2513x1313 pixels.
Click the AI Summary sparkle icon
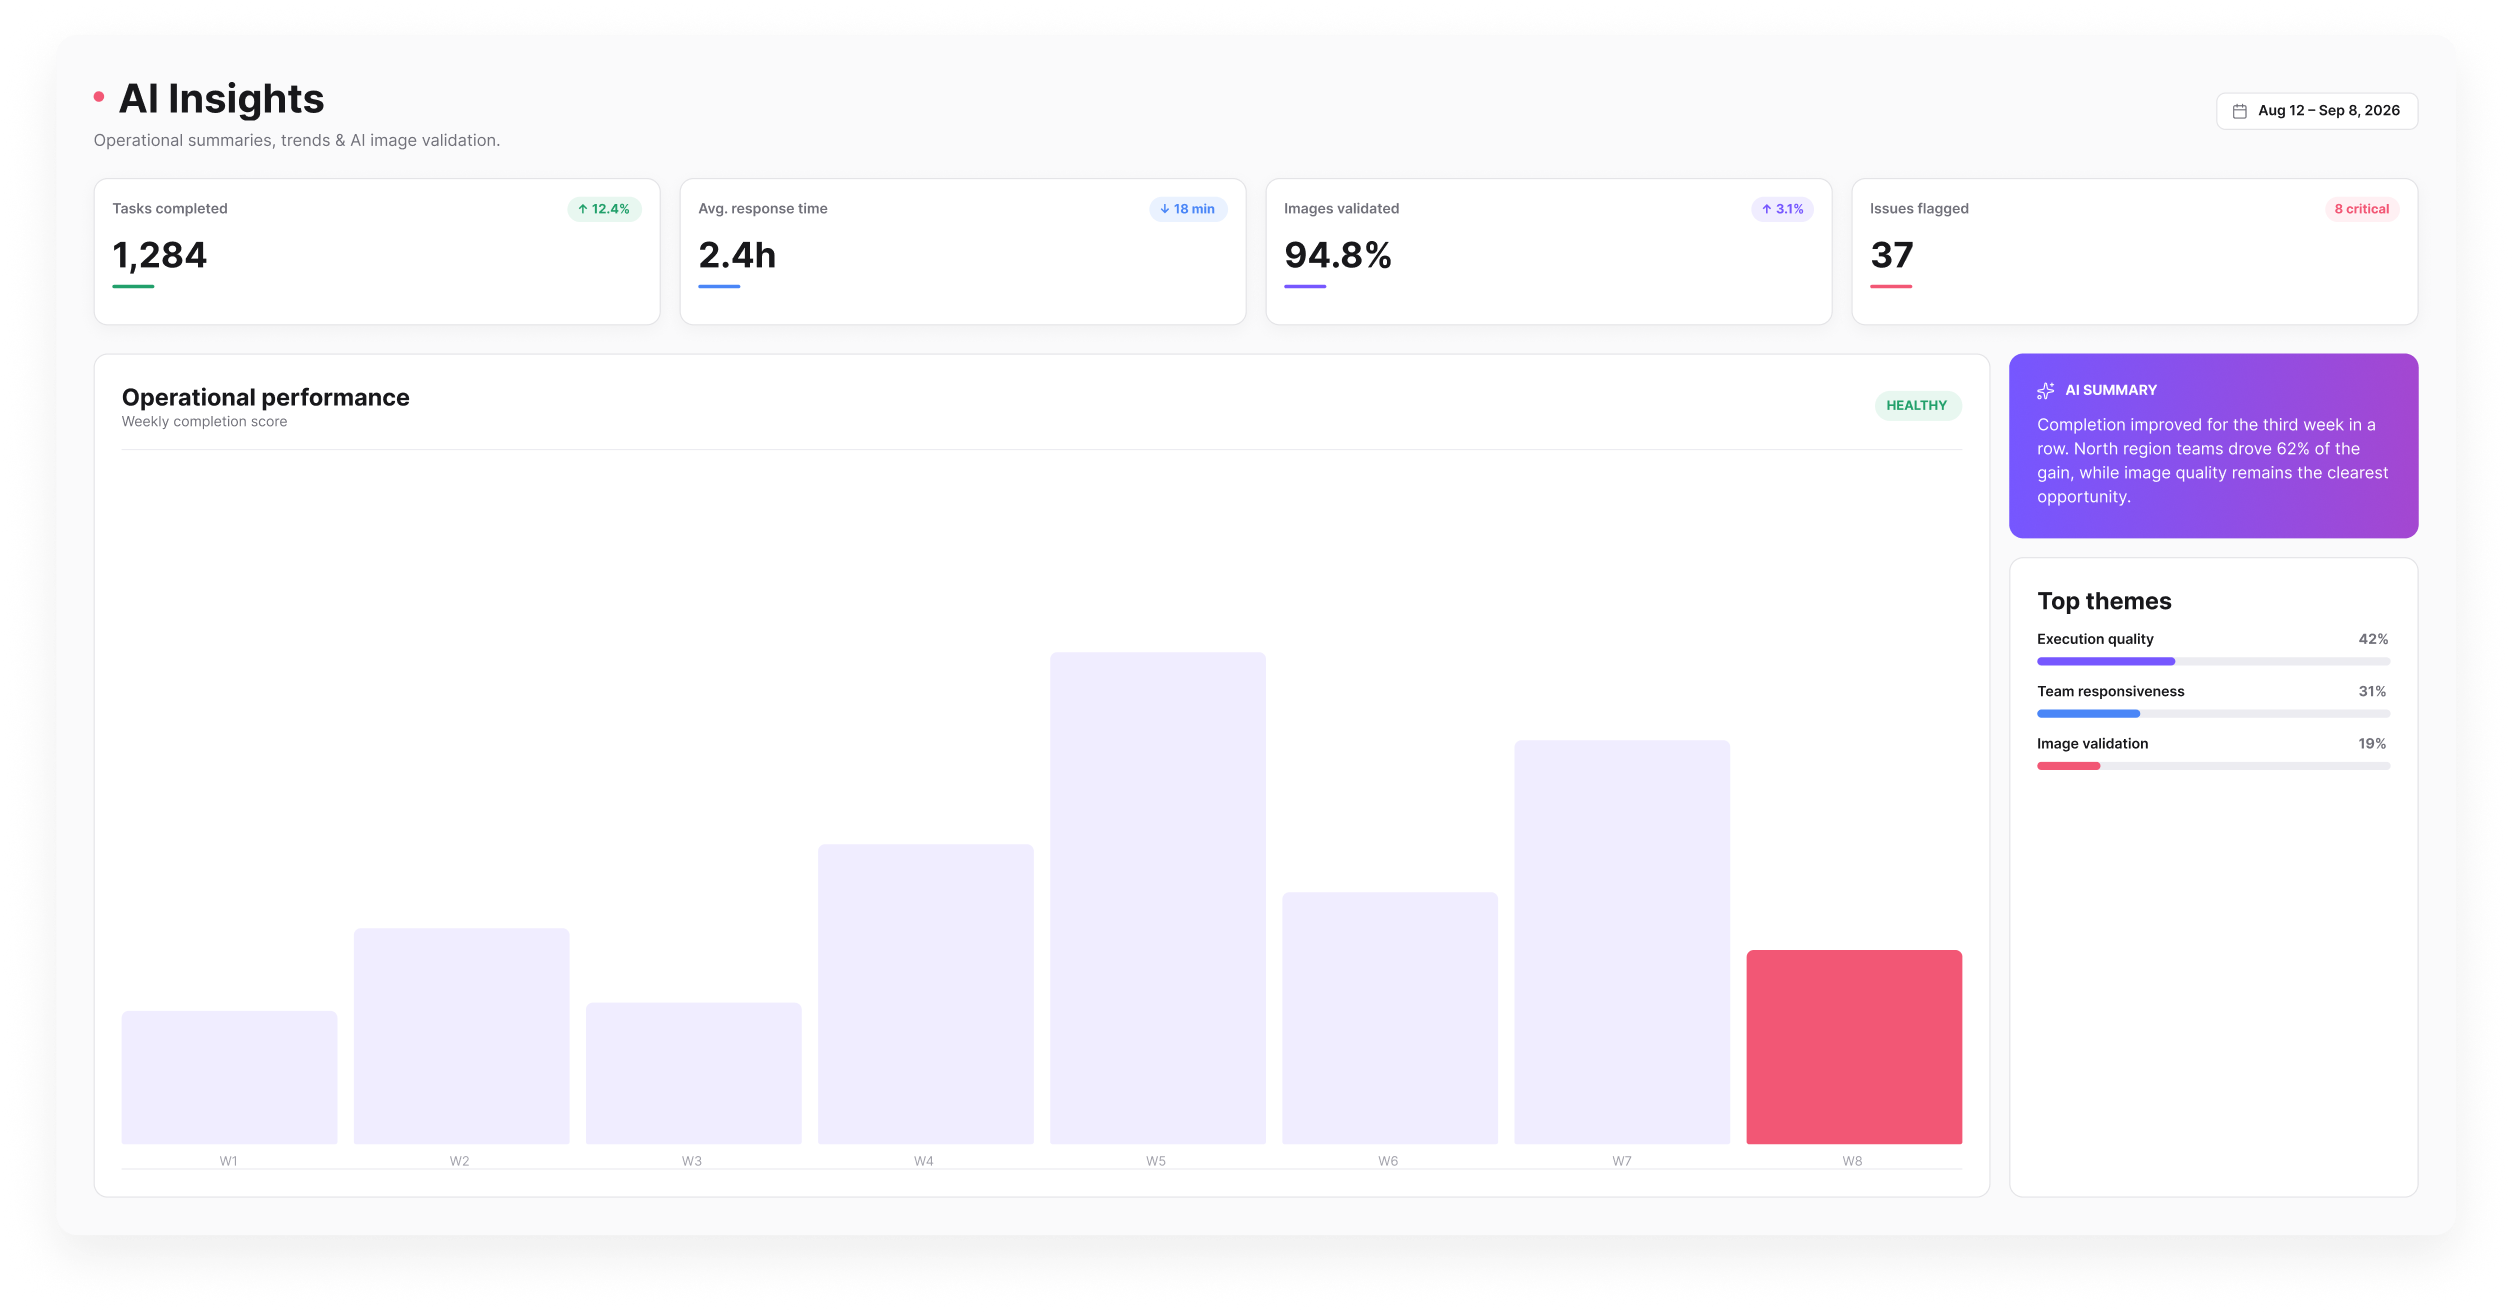[x=2046, y=391]
